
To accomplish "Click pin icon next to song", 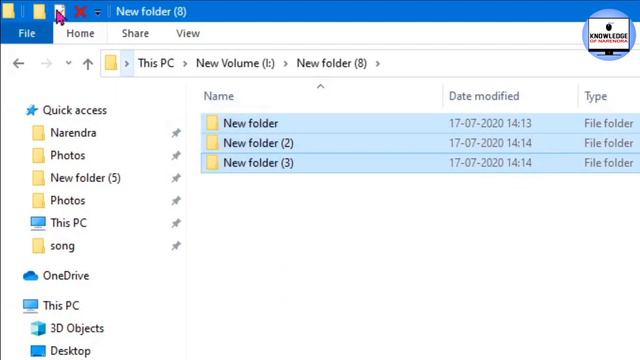I will point(176,246).
